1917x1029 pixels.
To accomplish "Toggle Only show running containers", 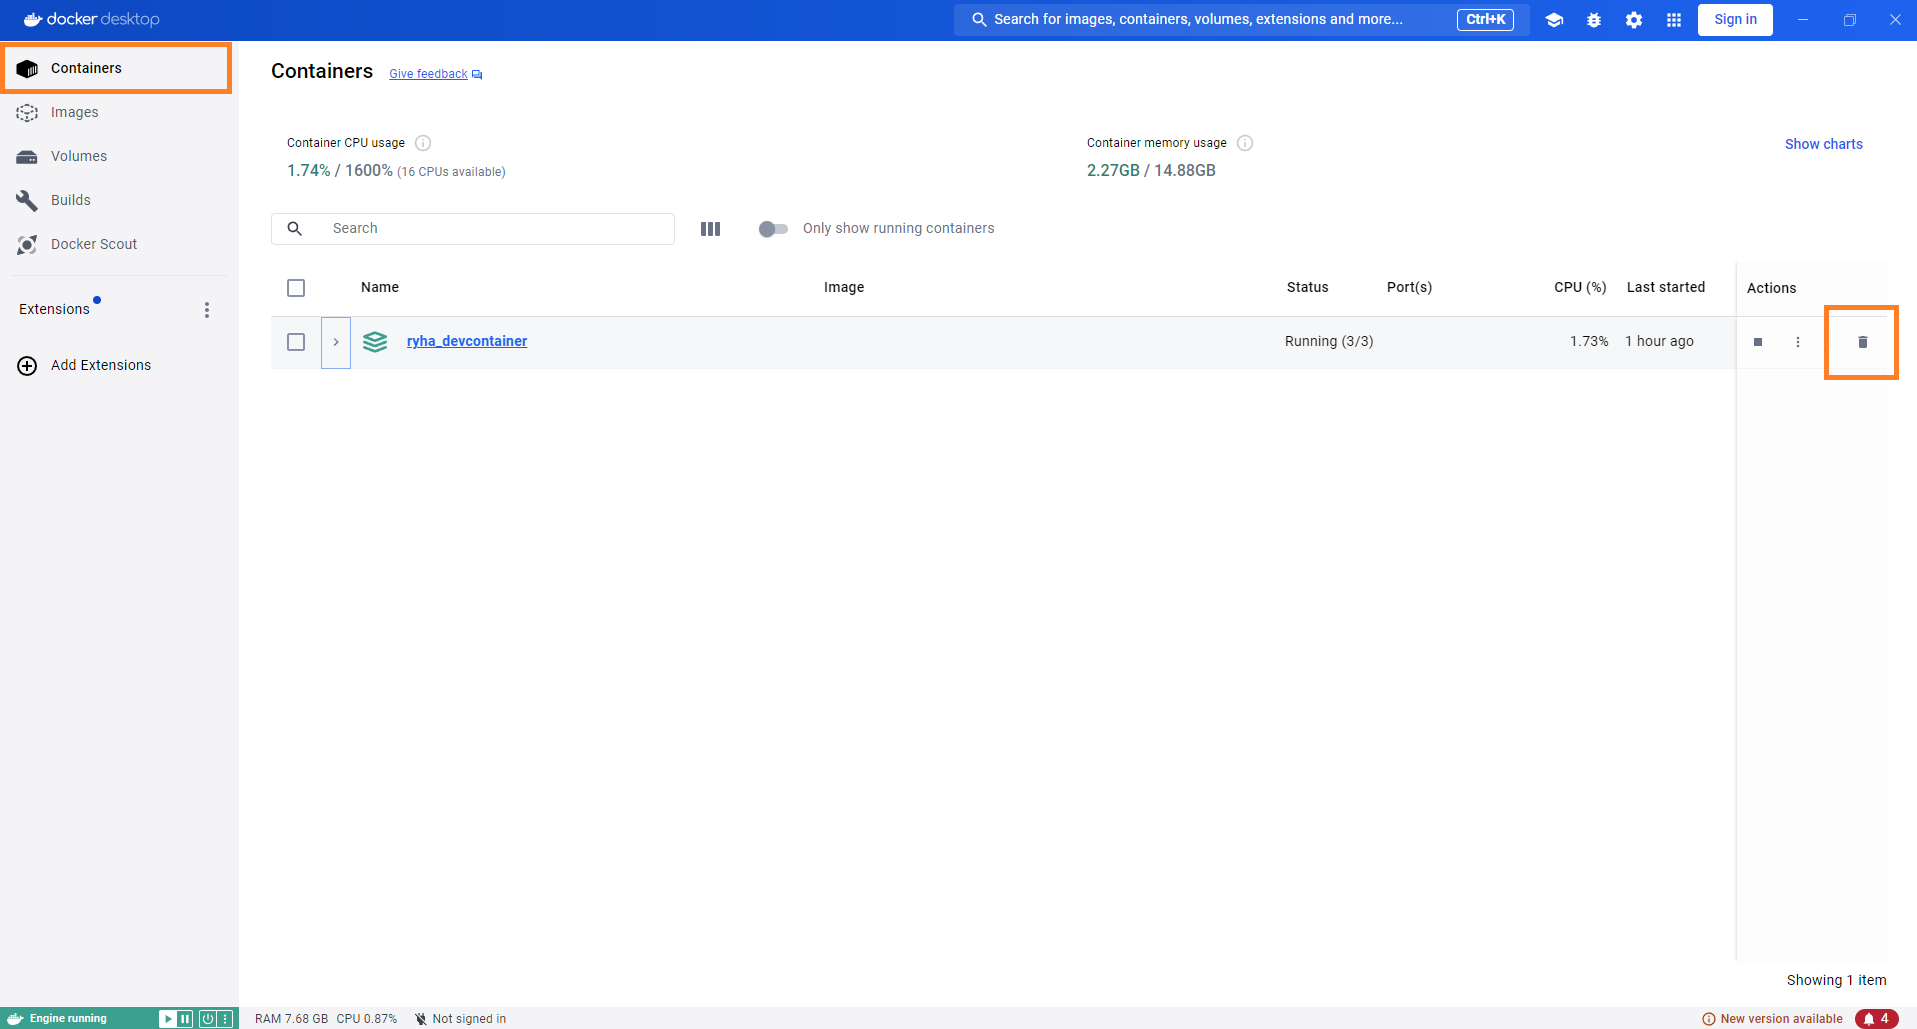I will pos(773,229).
